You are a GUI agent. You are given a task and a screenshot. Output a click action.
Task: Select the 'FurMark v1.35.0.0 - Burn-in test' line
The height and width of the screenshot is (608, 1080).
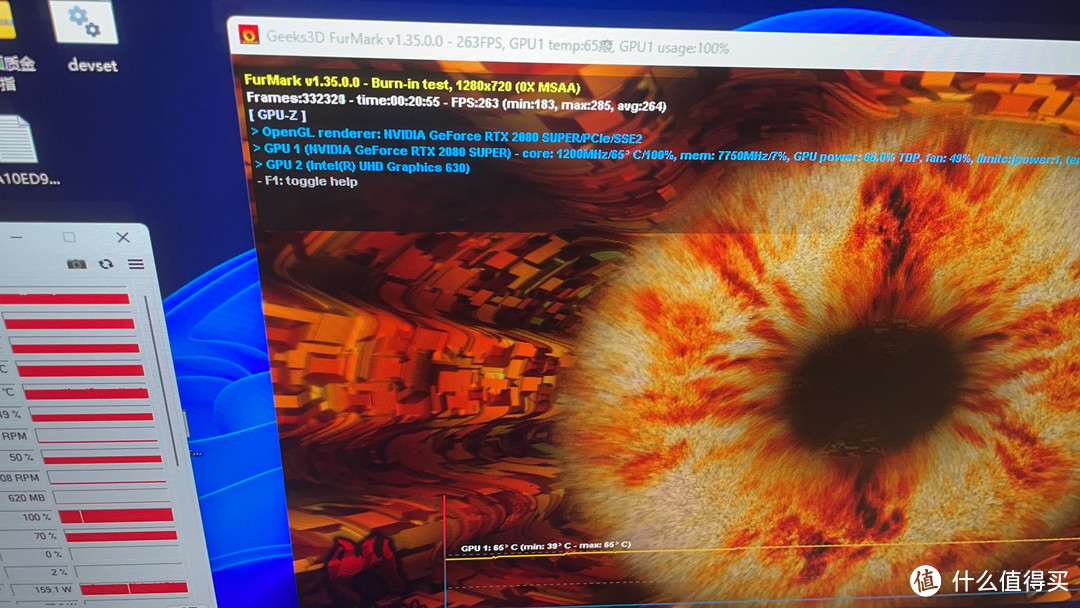(x=413, y=83)
